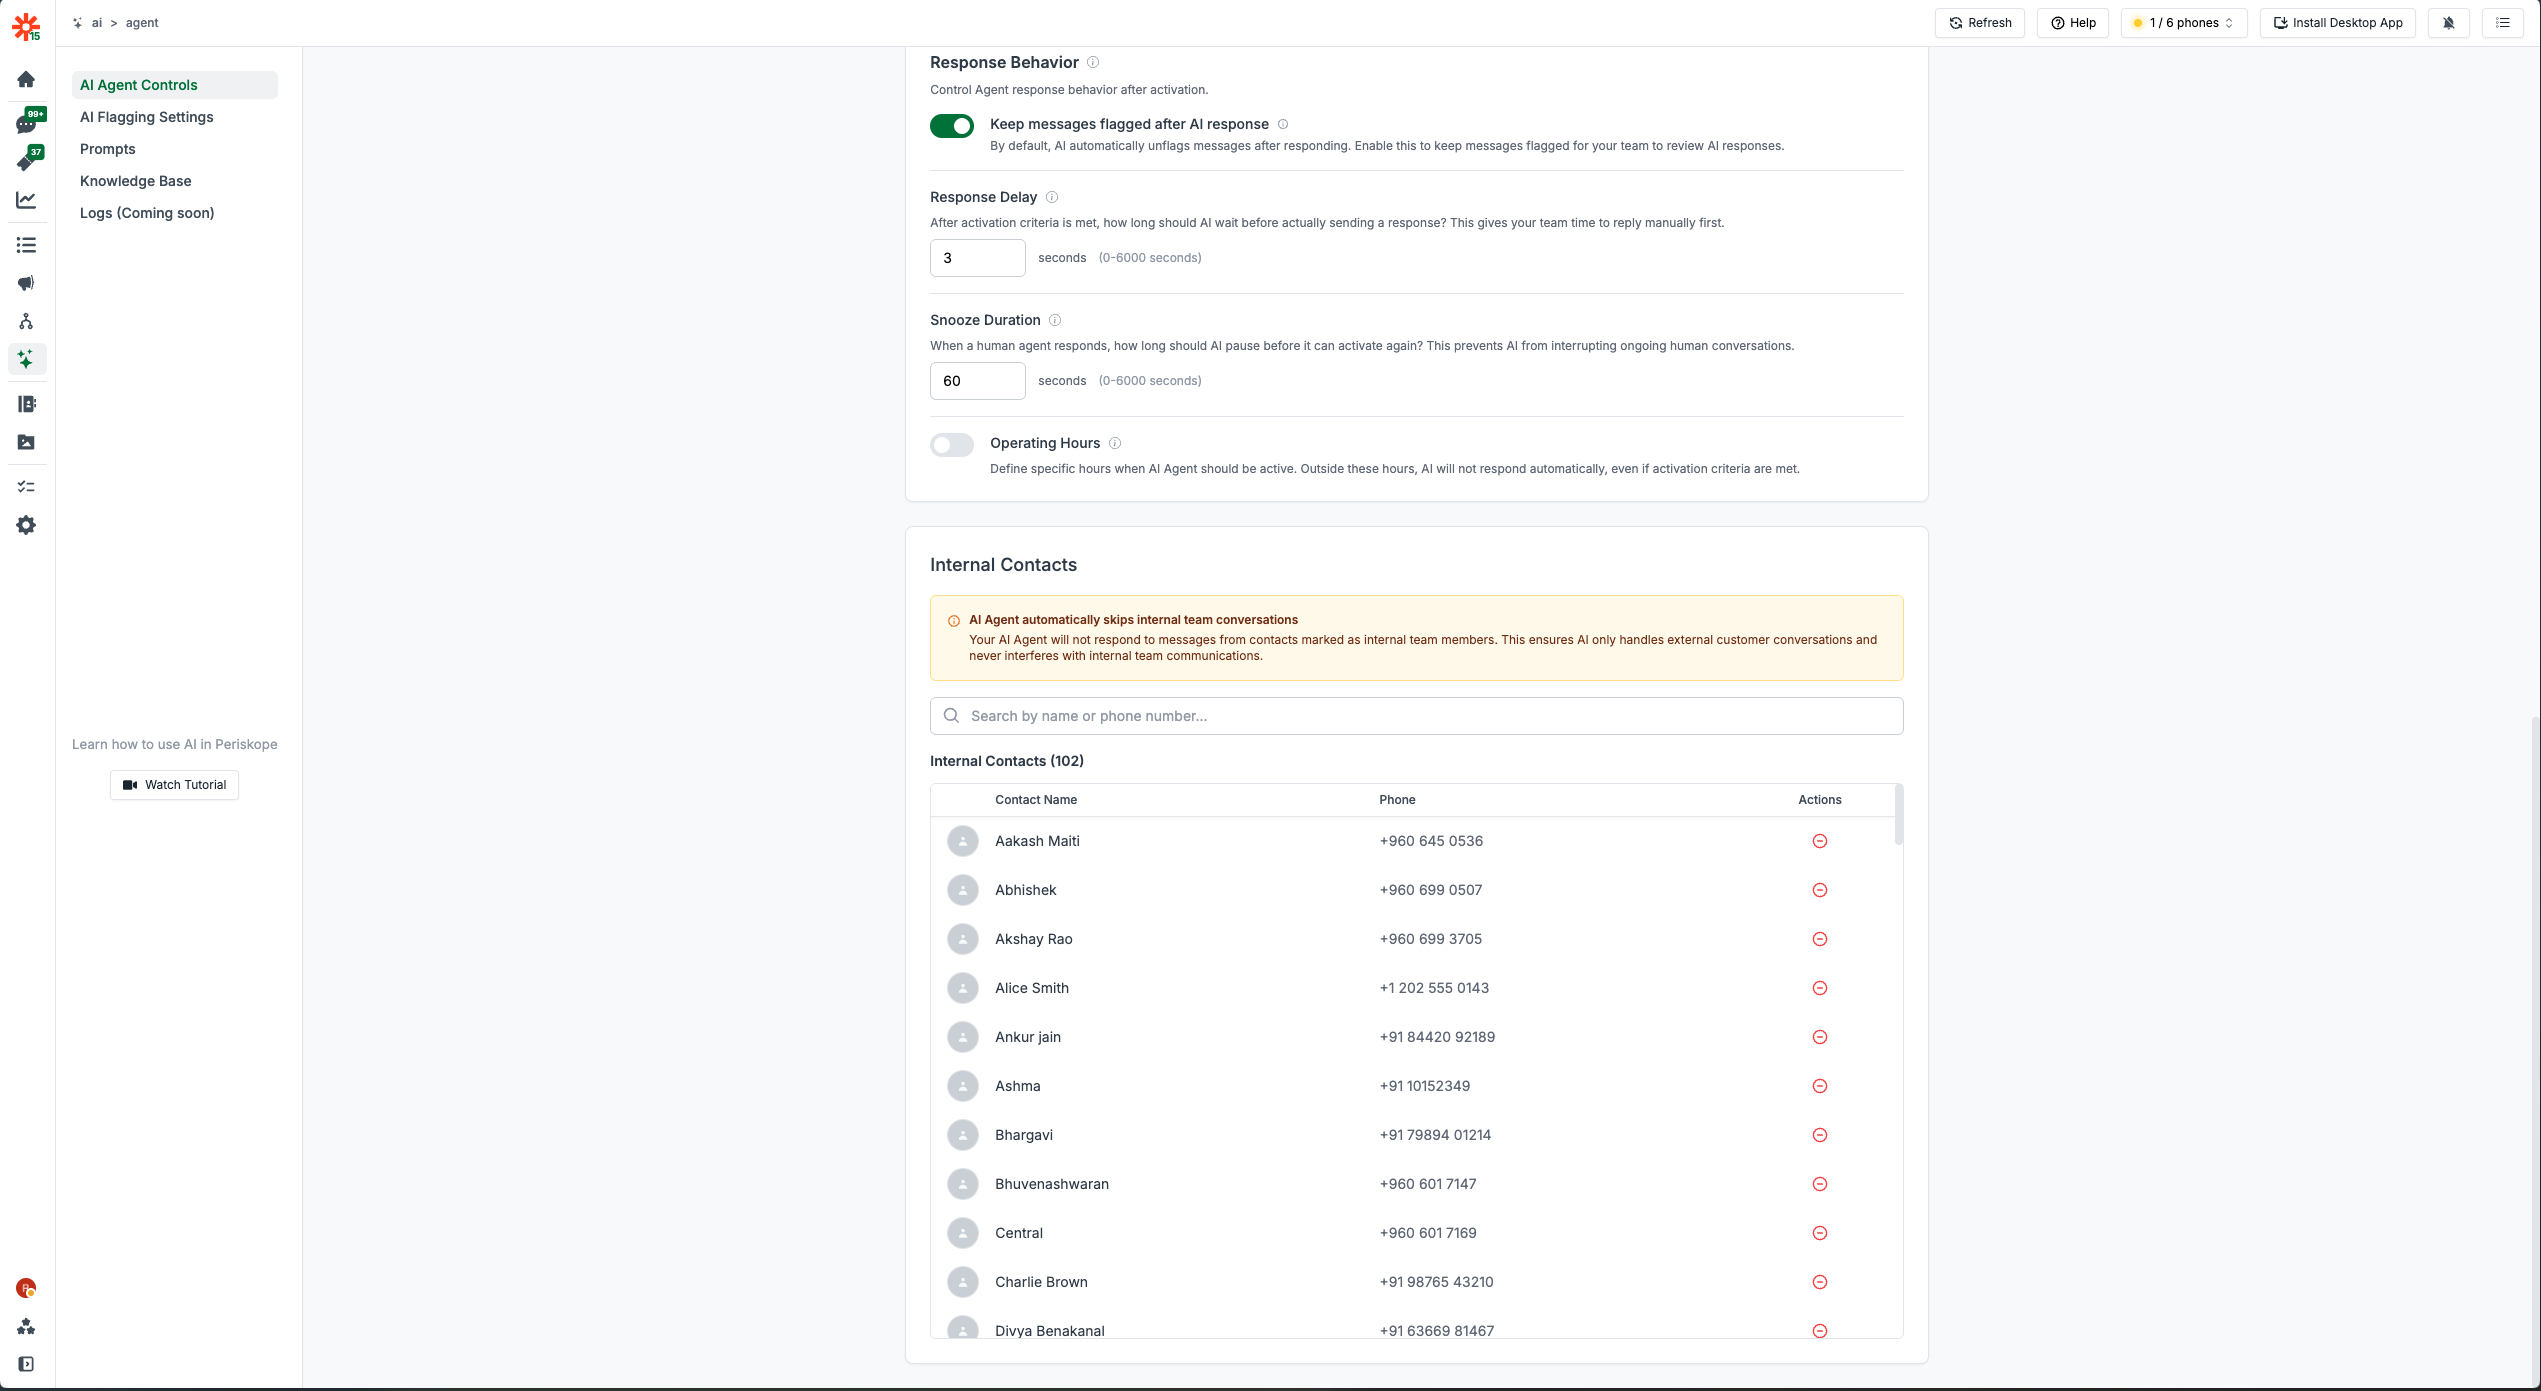The image size is (2541, 1391).
Task: Open settings gear icon in sidebar
Action: [26, 525]
